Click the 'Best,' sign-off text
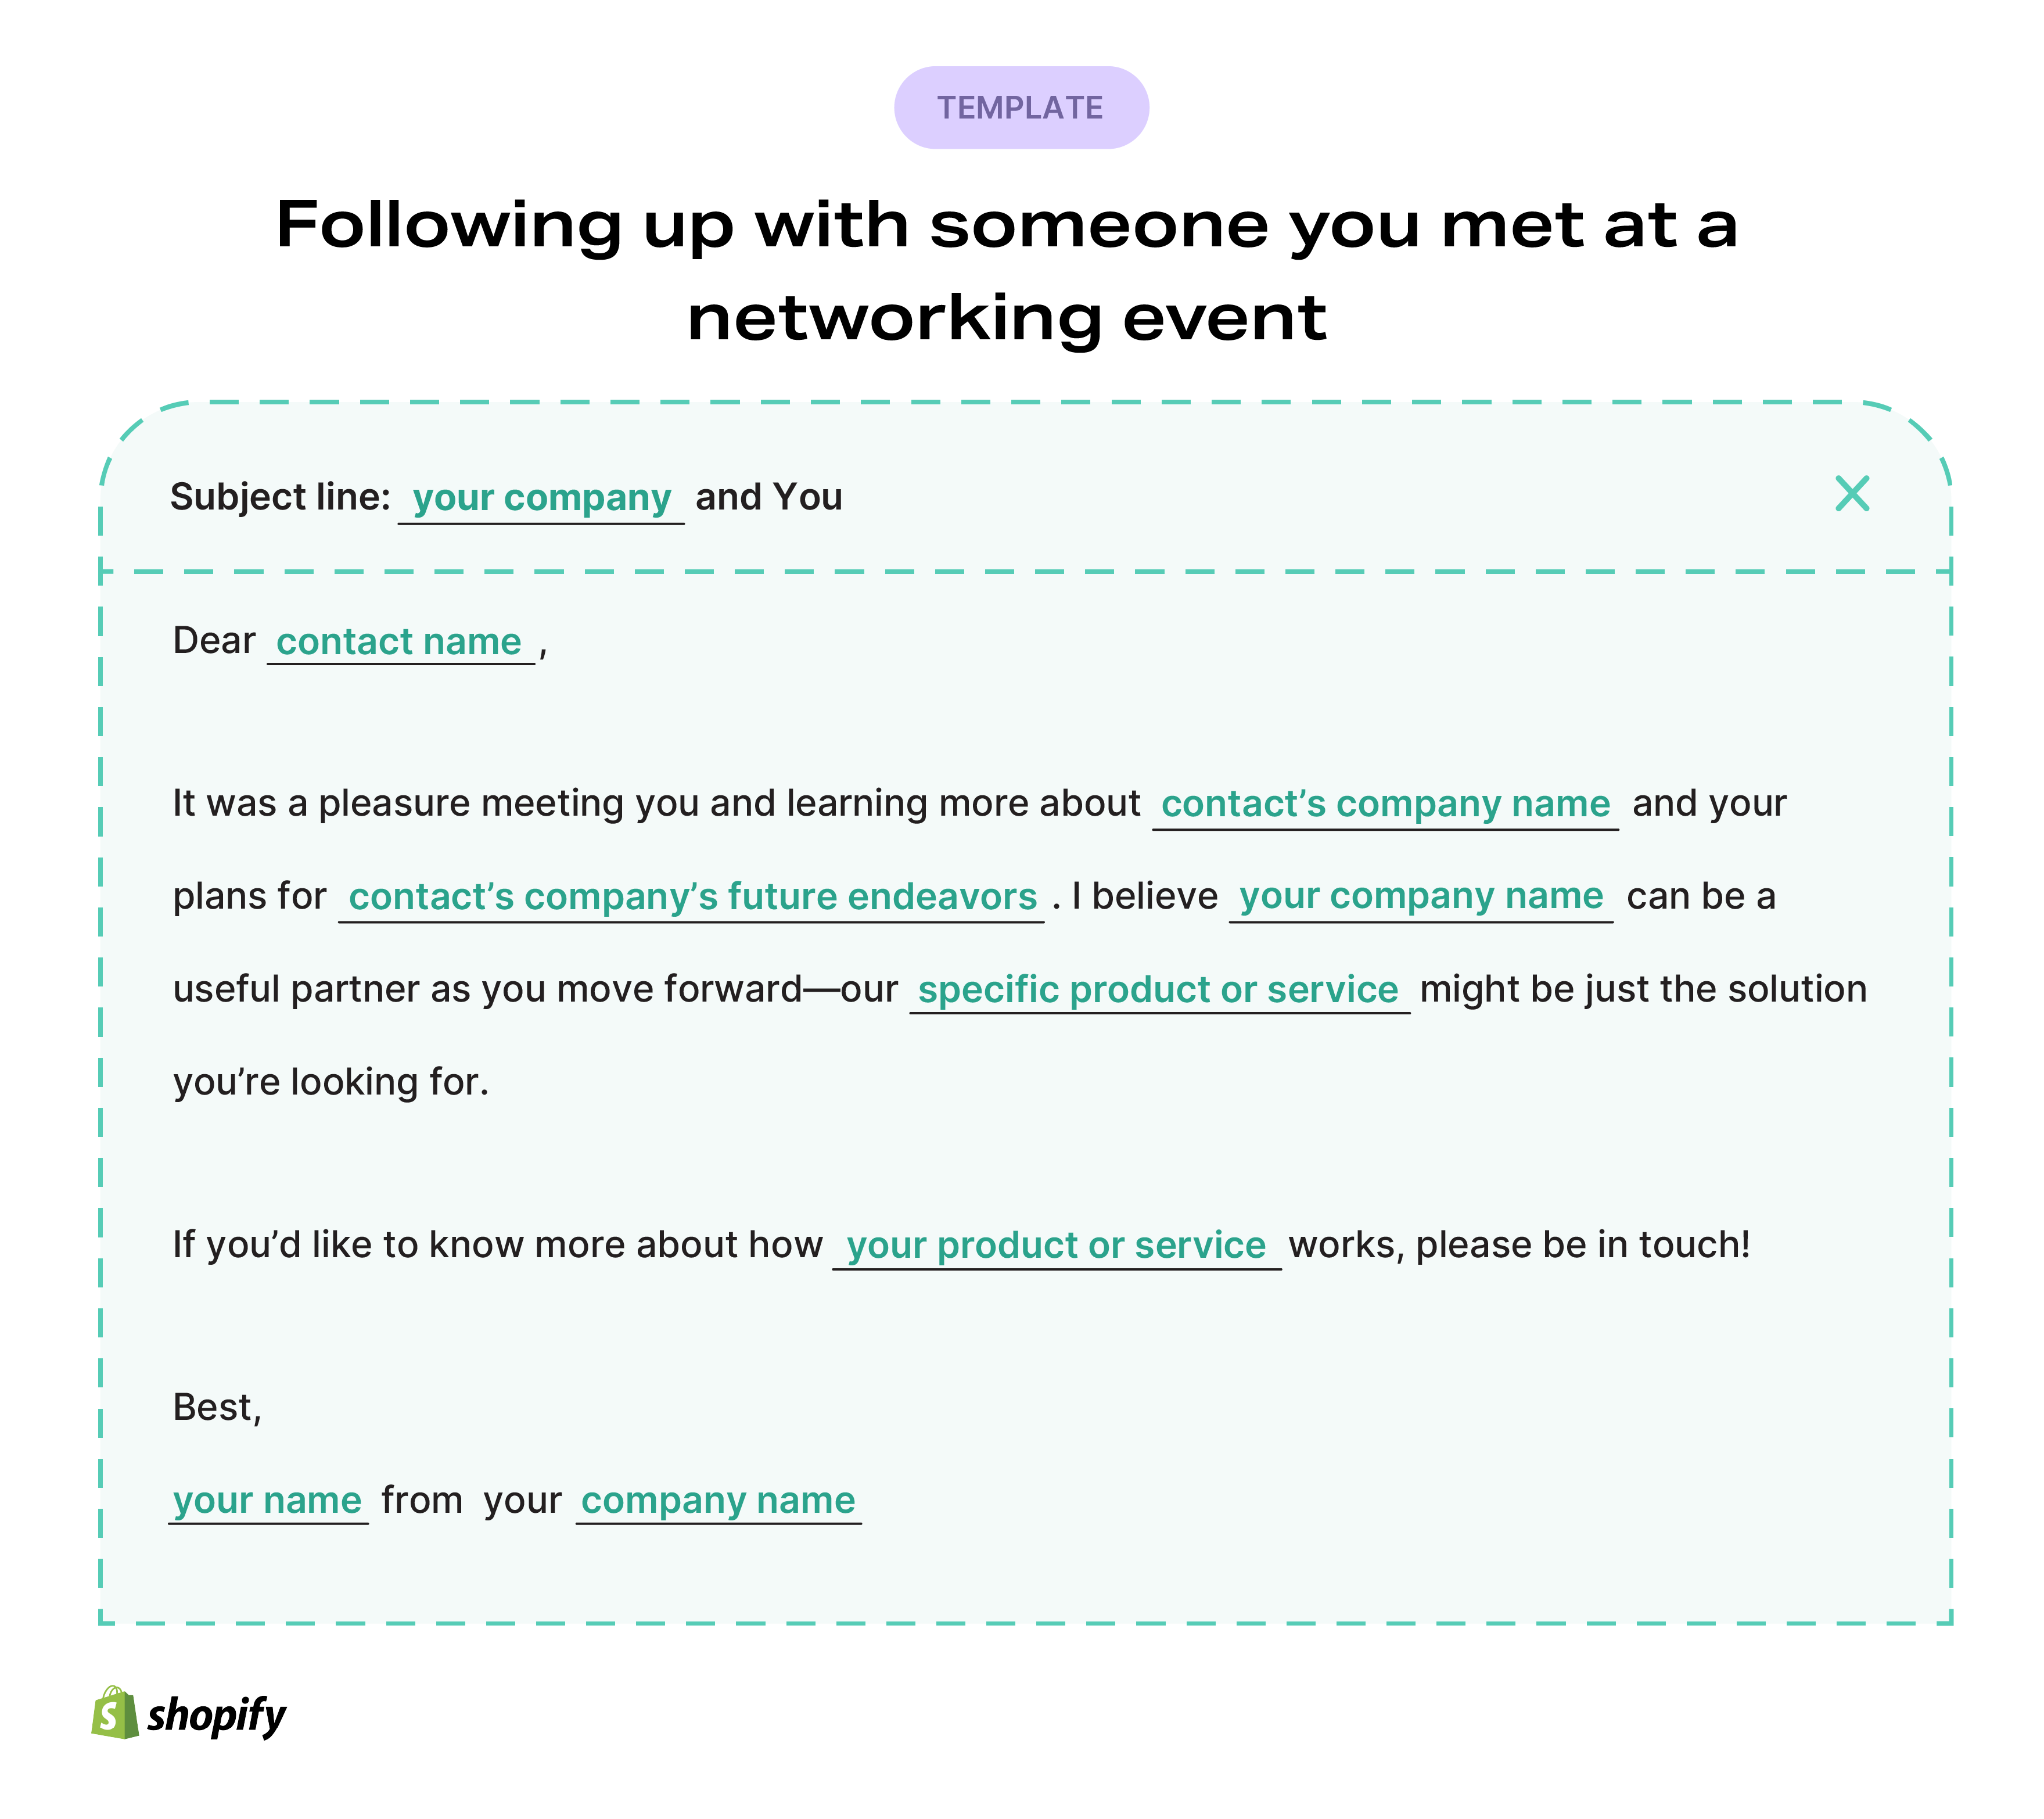The height and width of the screenshot is (1819, 2044). click(x=217, y=1408)
